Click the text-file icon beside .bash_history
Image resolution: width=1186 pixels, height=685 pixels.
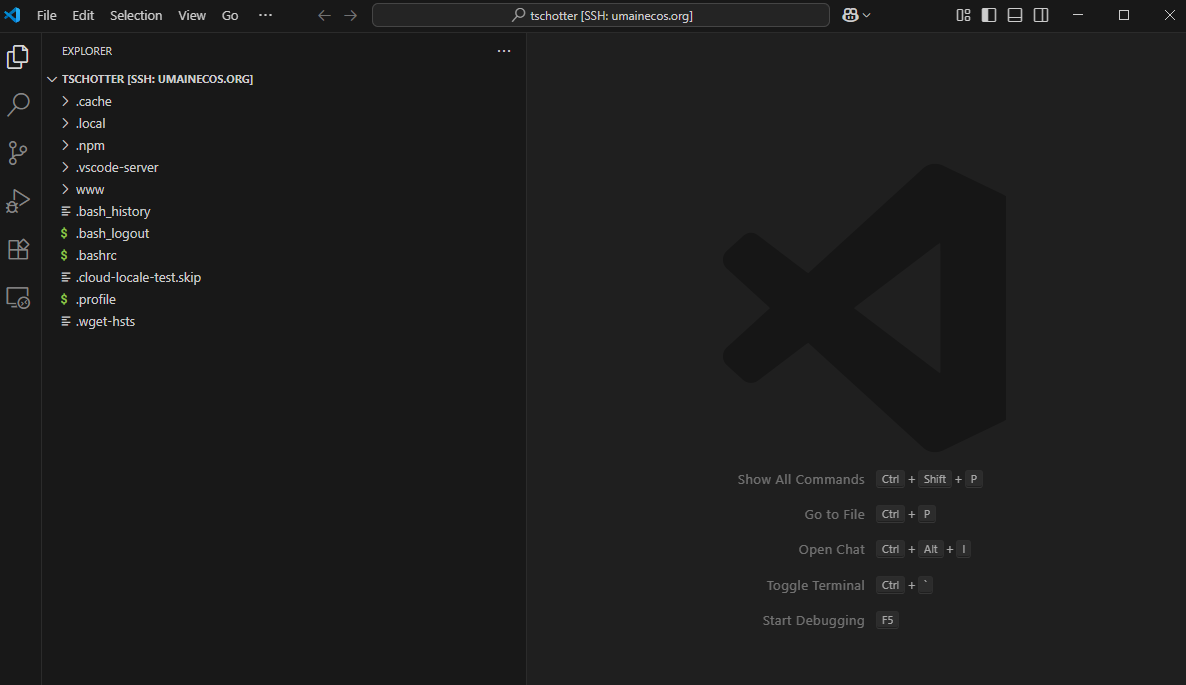[66, 211]
